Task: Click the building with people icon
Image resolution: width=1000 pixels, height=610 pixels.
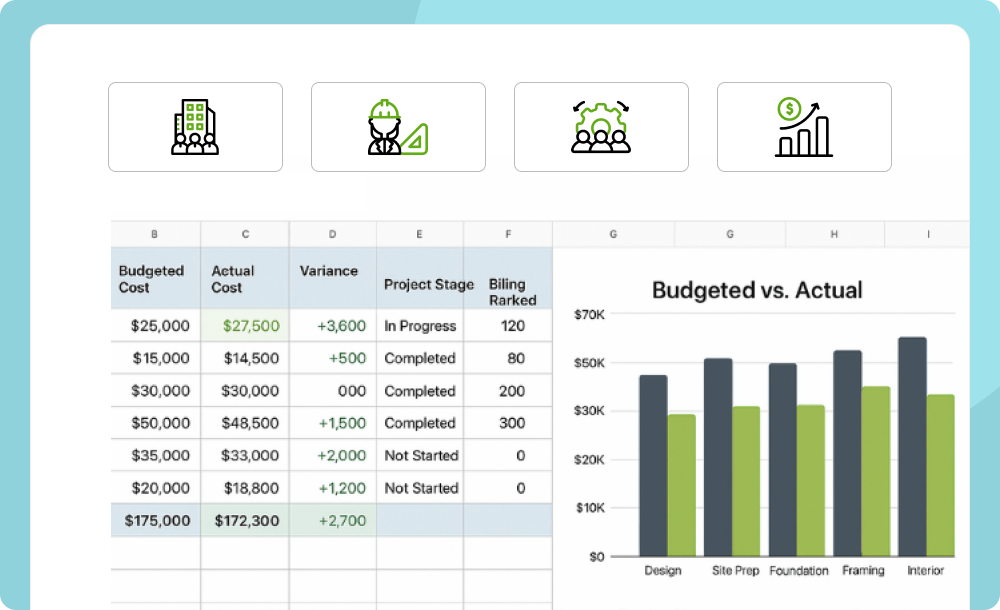Action: click(x=195, y=127)
